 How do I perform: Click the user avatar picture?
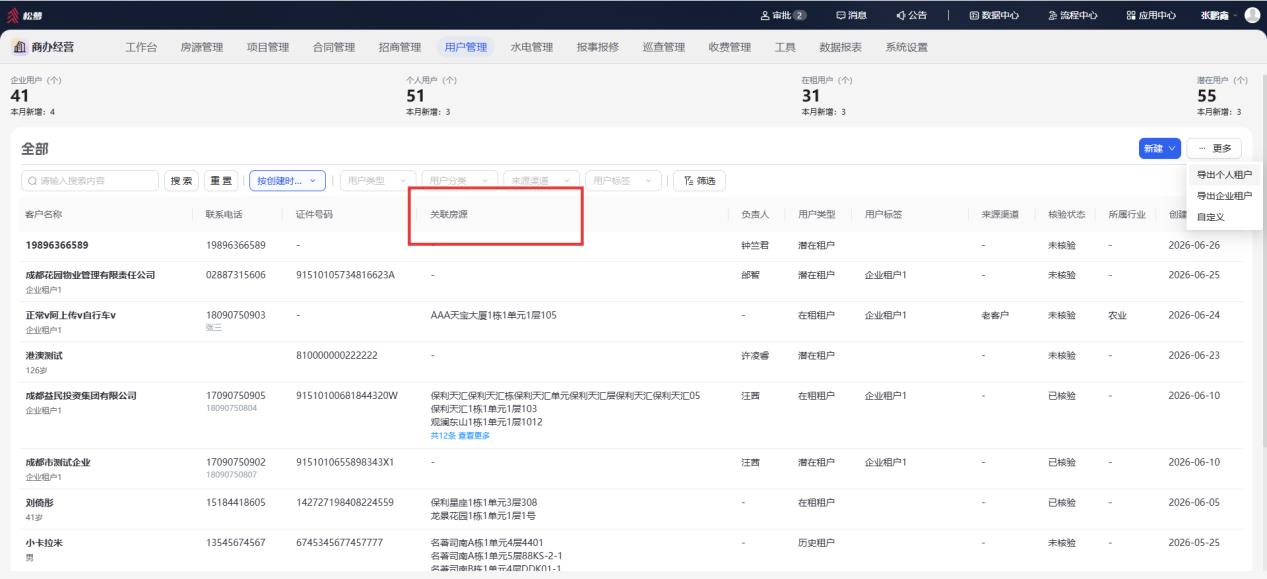pyautogui.click(x=1251, y=15)
